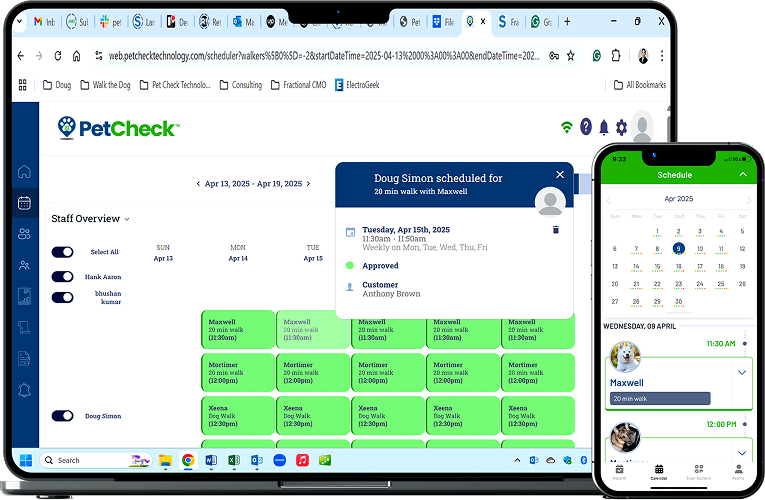Open the browser home page
This screenshot has width=765, height=500.
(x=77, y=56)
